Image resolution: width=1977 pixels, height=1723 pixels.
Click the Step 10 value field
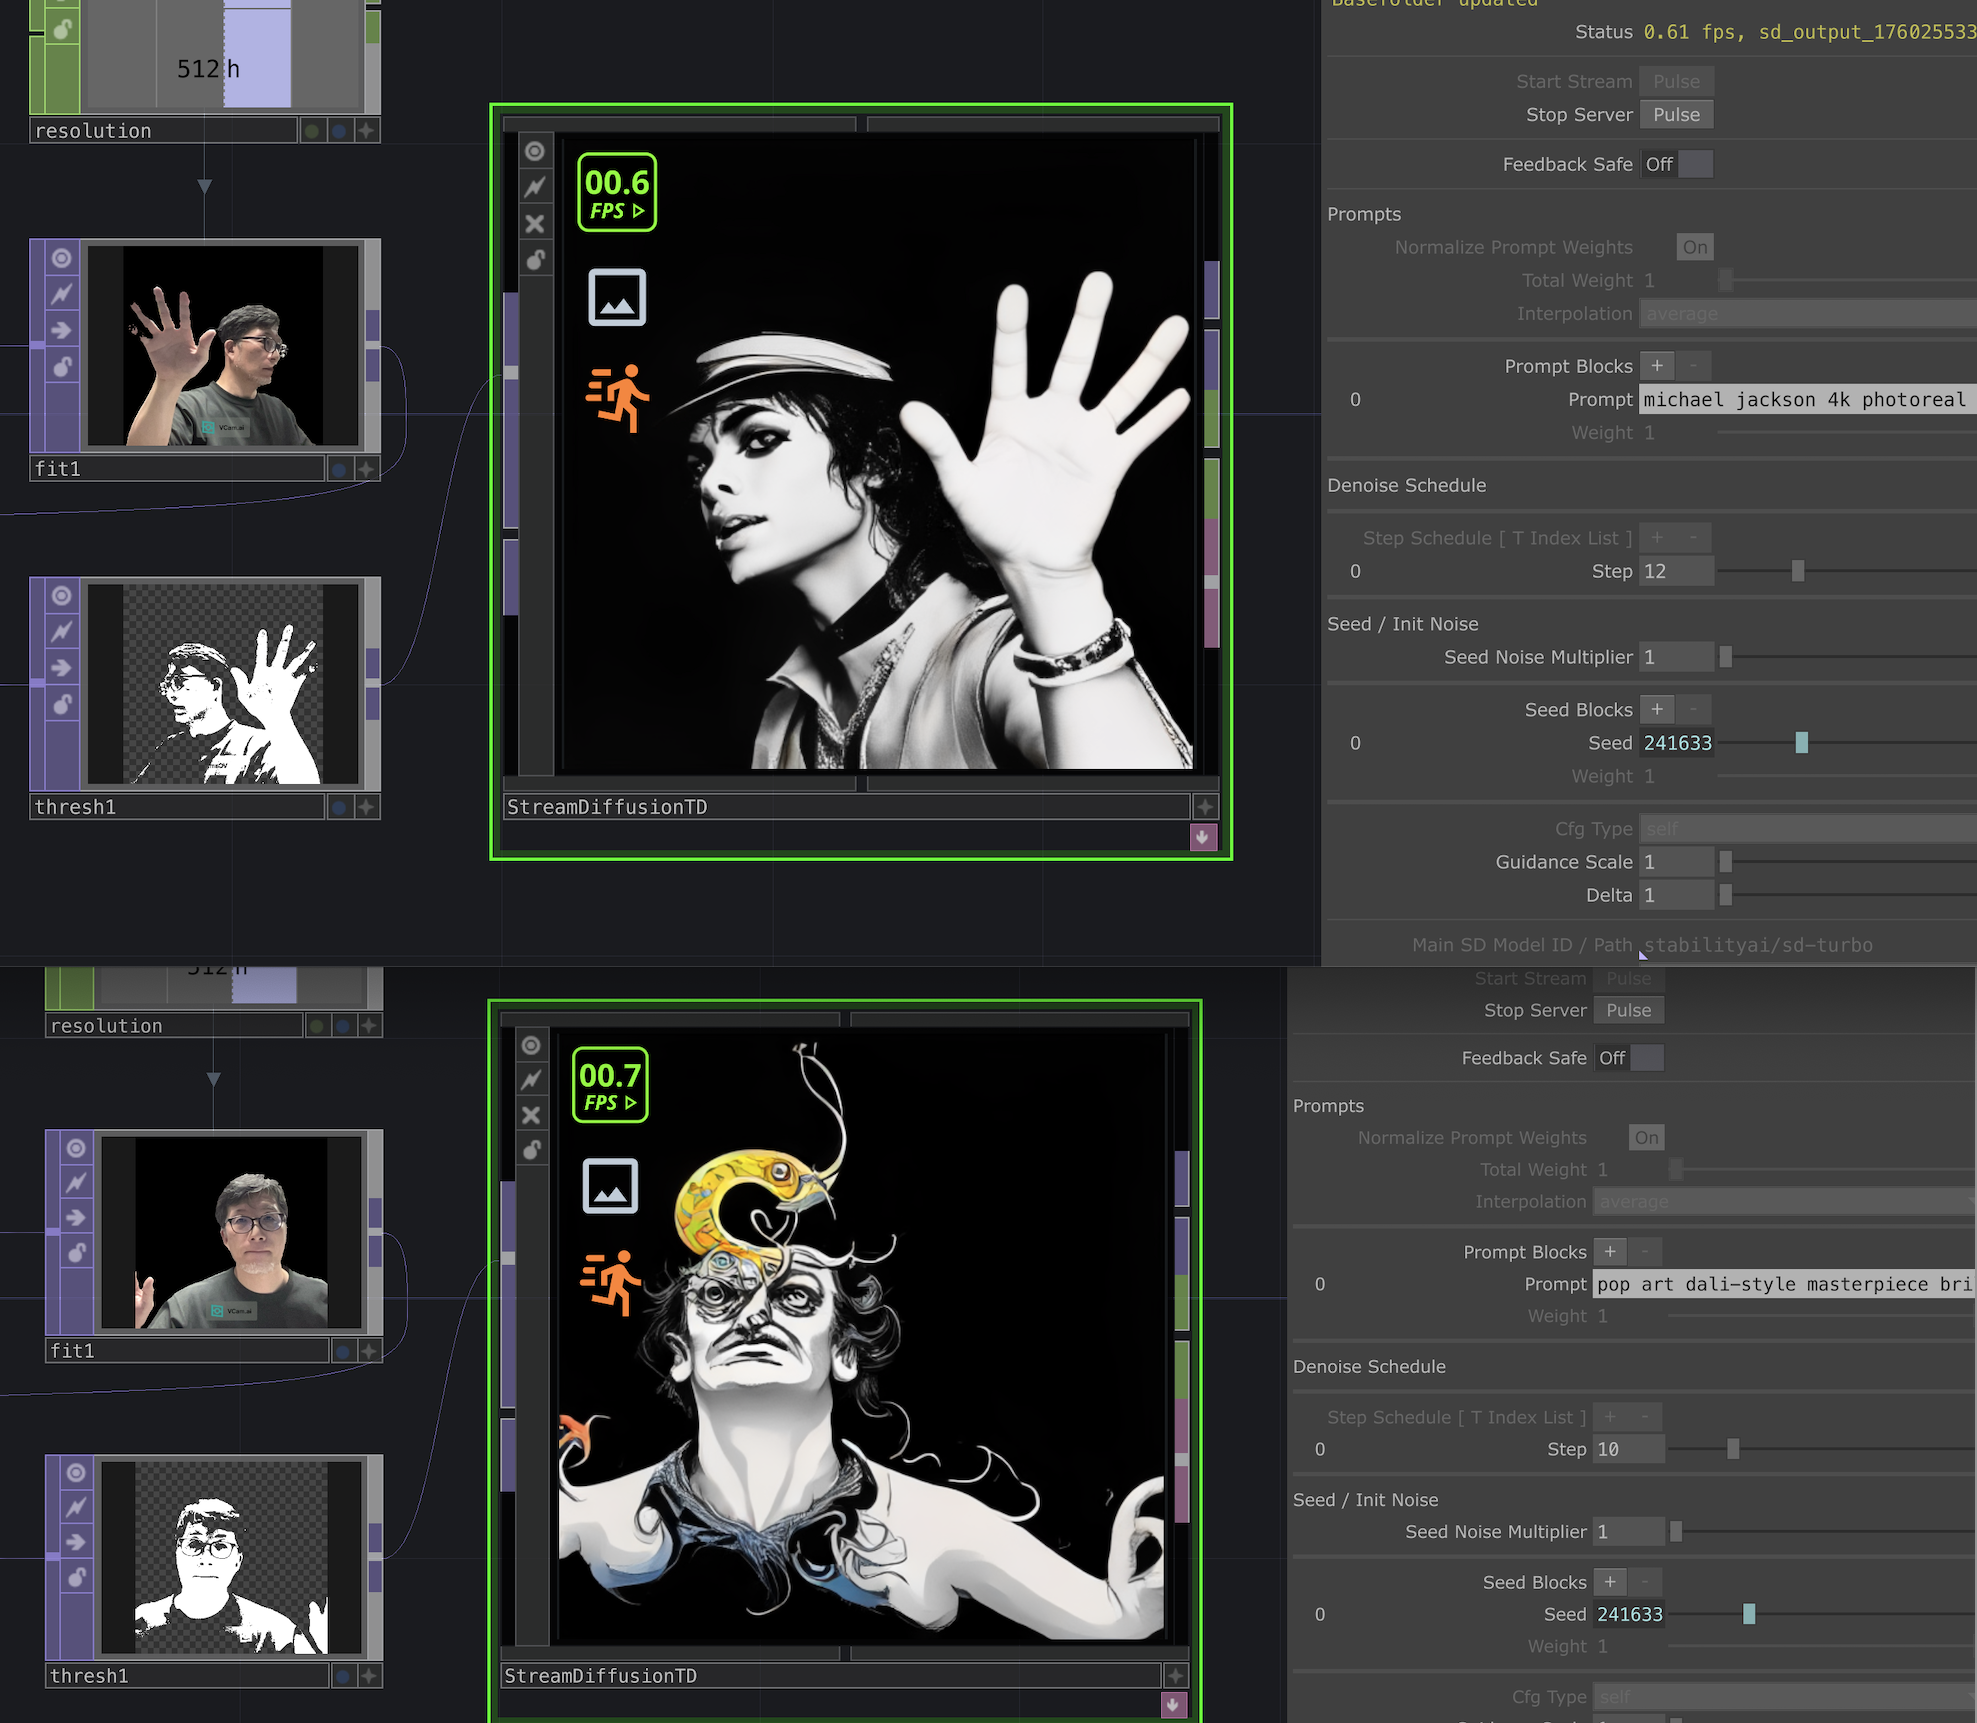(x=1628, y=1449)
